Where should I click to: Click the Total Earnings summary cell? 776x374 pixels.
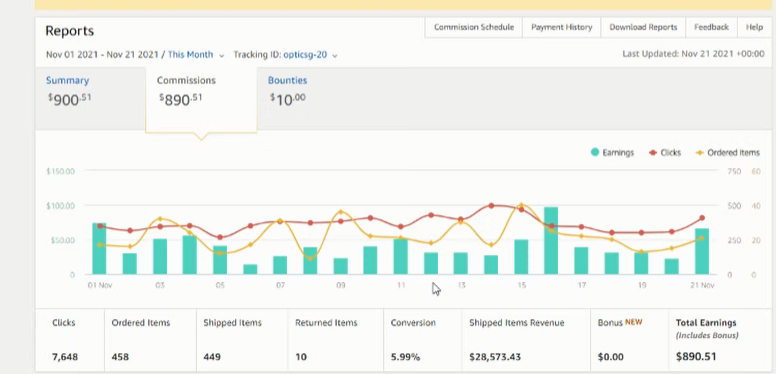click(720, 340)
